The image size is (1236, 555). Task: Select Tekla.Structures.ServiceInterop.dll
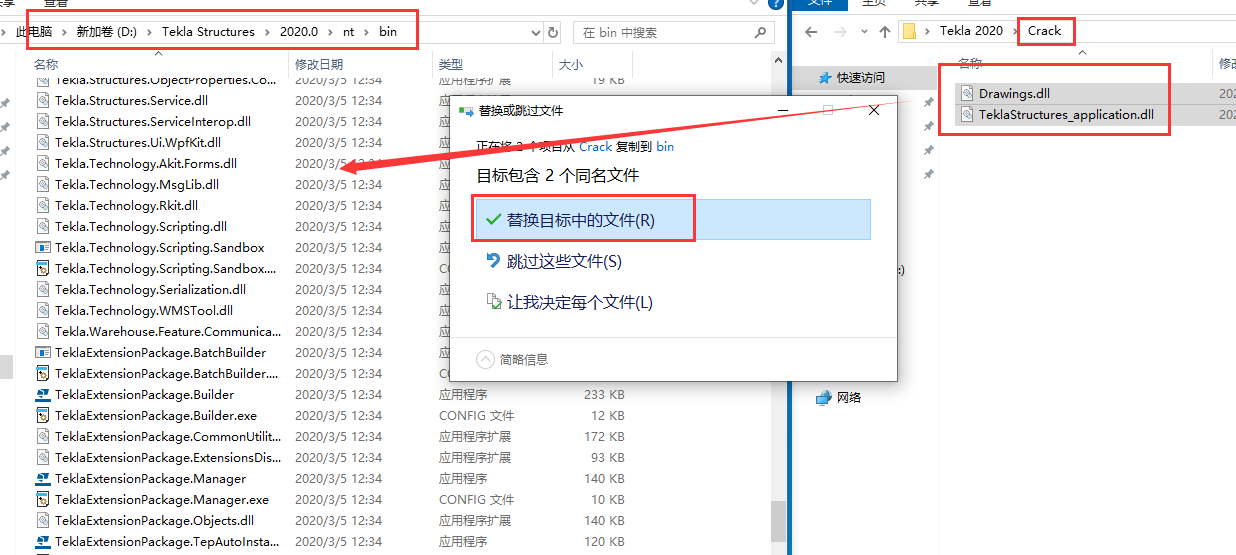pos(153,121)
